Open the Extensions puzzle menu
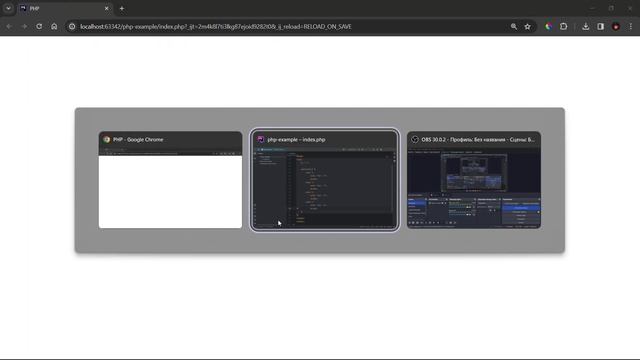Viewport: 640px width, 360px height. click(564, 27)
